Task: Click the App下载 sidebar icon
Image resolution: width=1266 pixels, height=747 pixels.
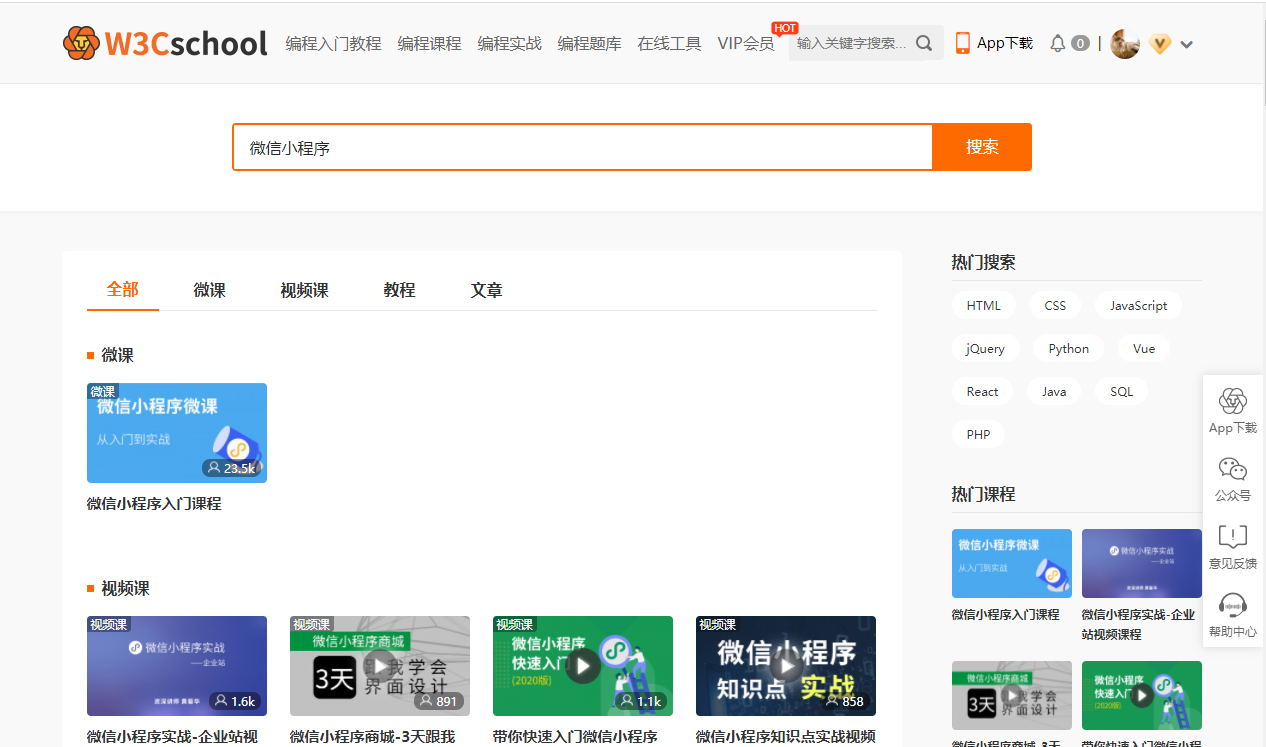Action: tap(1232, 401)
